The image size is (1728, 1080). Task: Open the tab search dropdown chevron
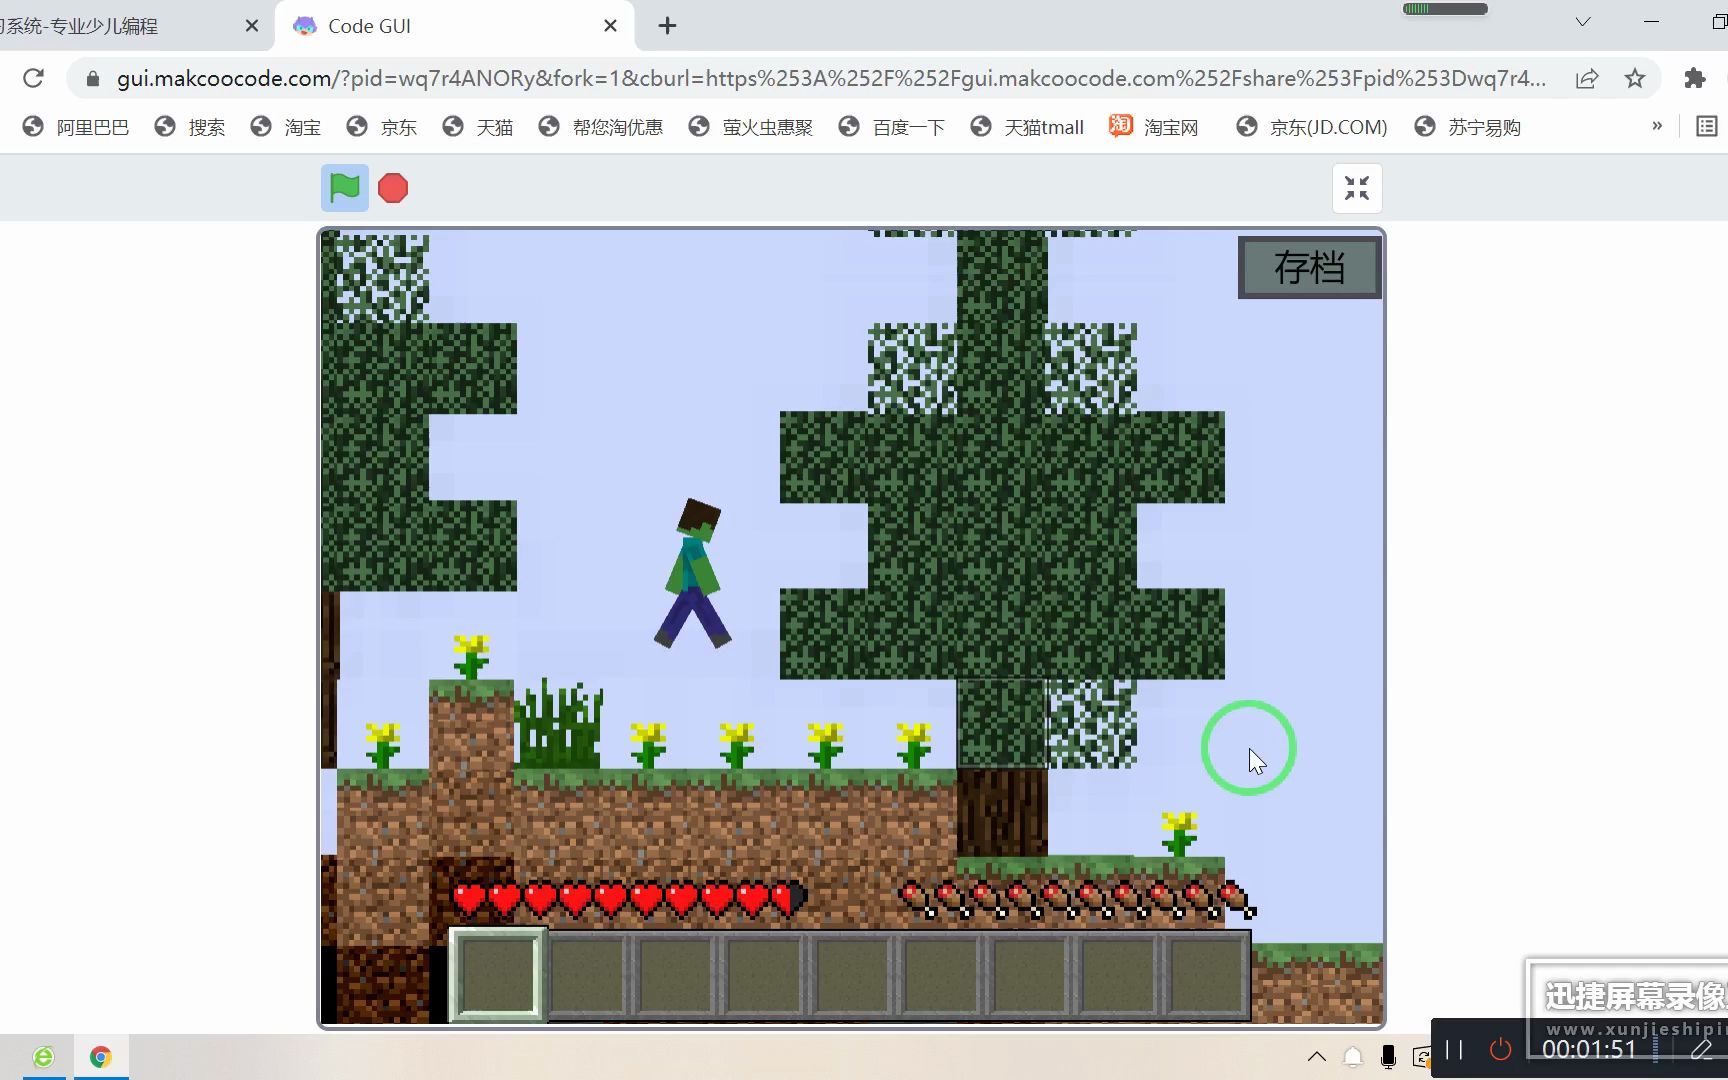click(x=1583, y=22)
